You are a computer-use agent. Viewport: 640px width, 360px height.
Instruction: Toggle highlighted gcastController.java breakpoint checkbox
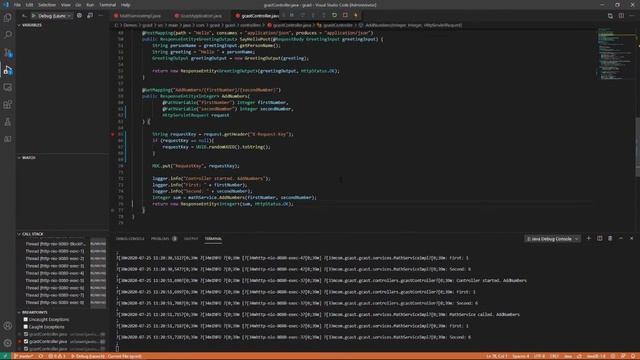click(x=26, y=342)
